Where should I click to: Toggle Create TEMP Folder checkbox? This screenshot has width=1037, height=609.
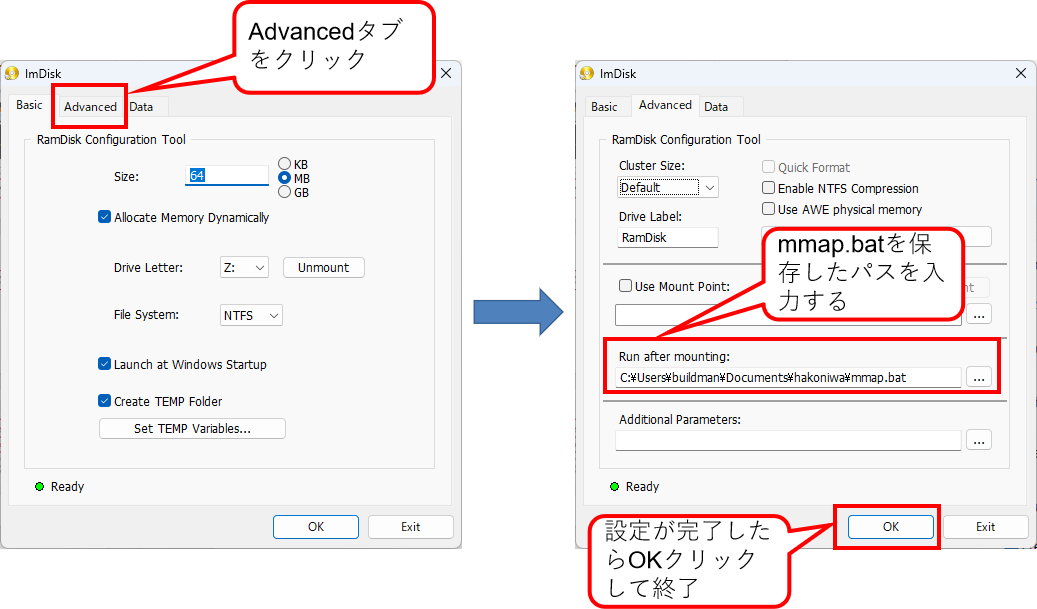[104, 401]
